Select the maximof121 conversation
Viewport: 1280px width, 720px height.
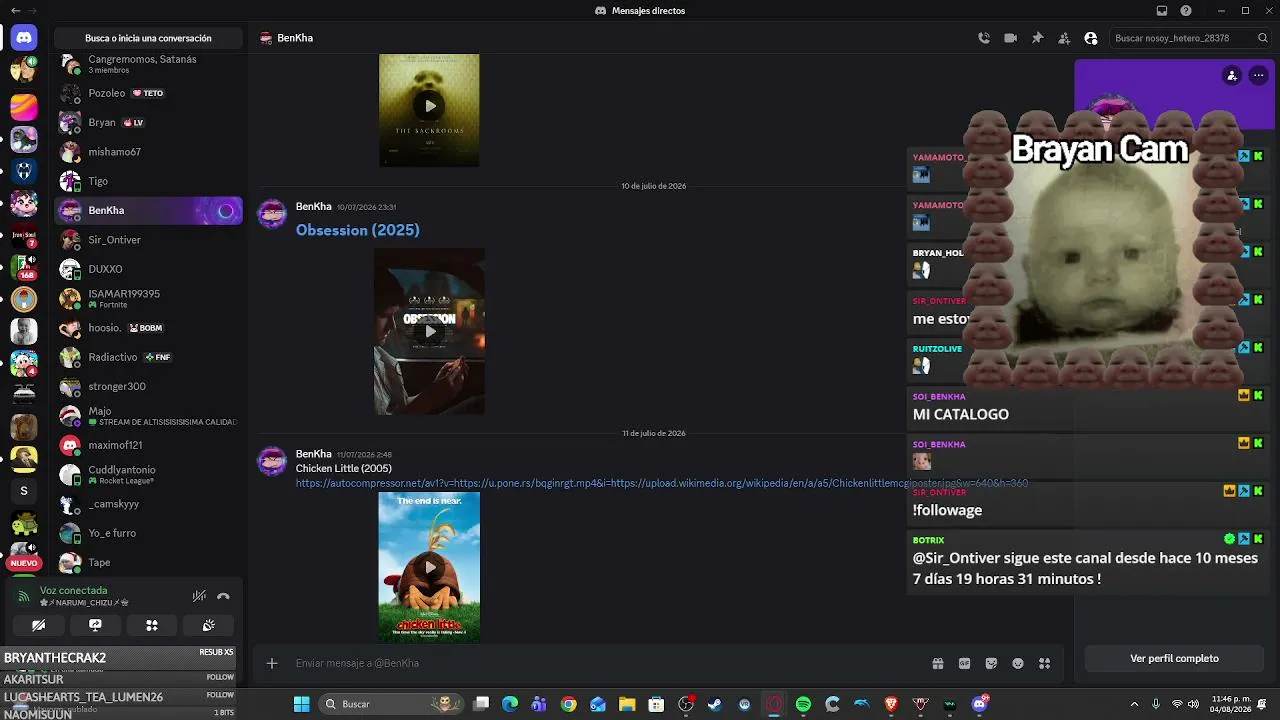click(x=148, y=445)
